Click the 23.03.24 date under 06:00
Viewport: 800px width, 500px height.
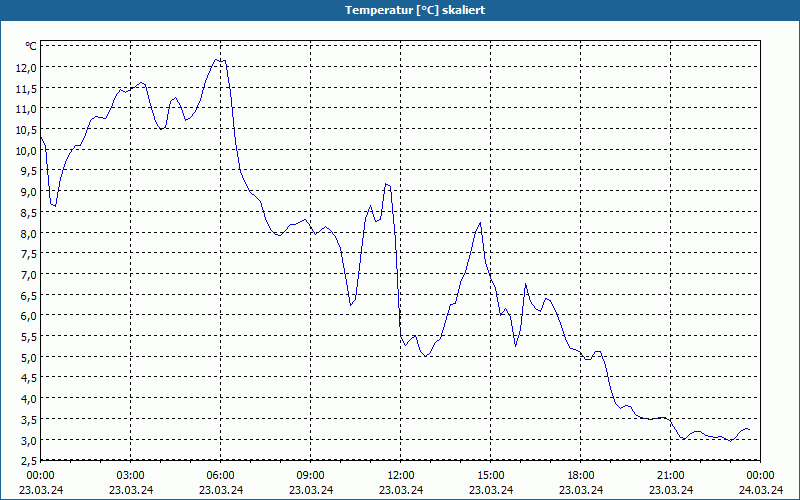coord(221,490)
